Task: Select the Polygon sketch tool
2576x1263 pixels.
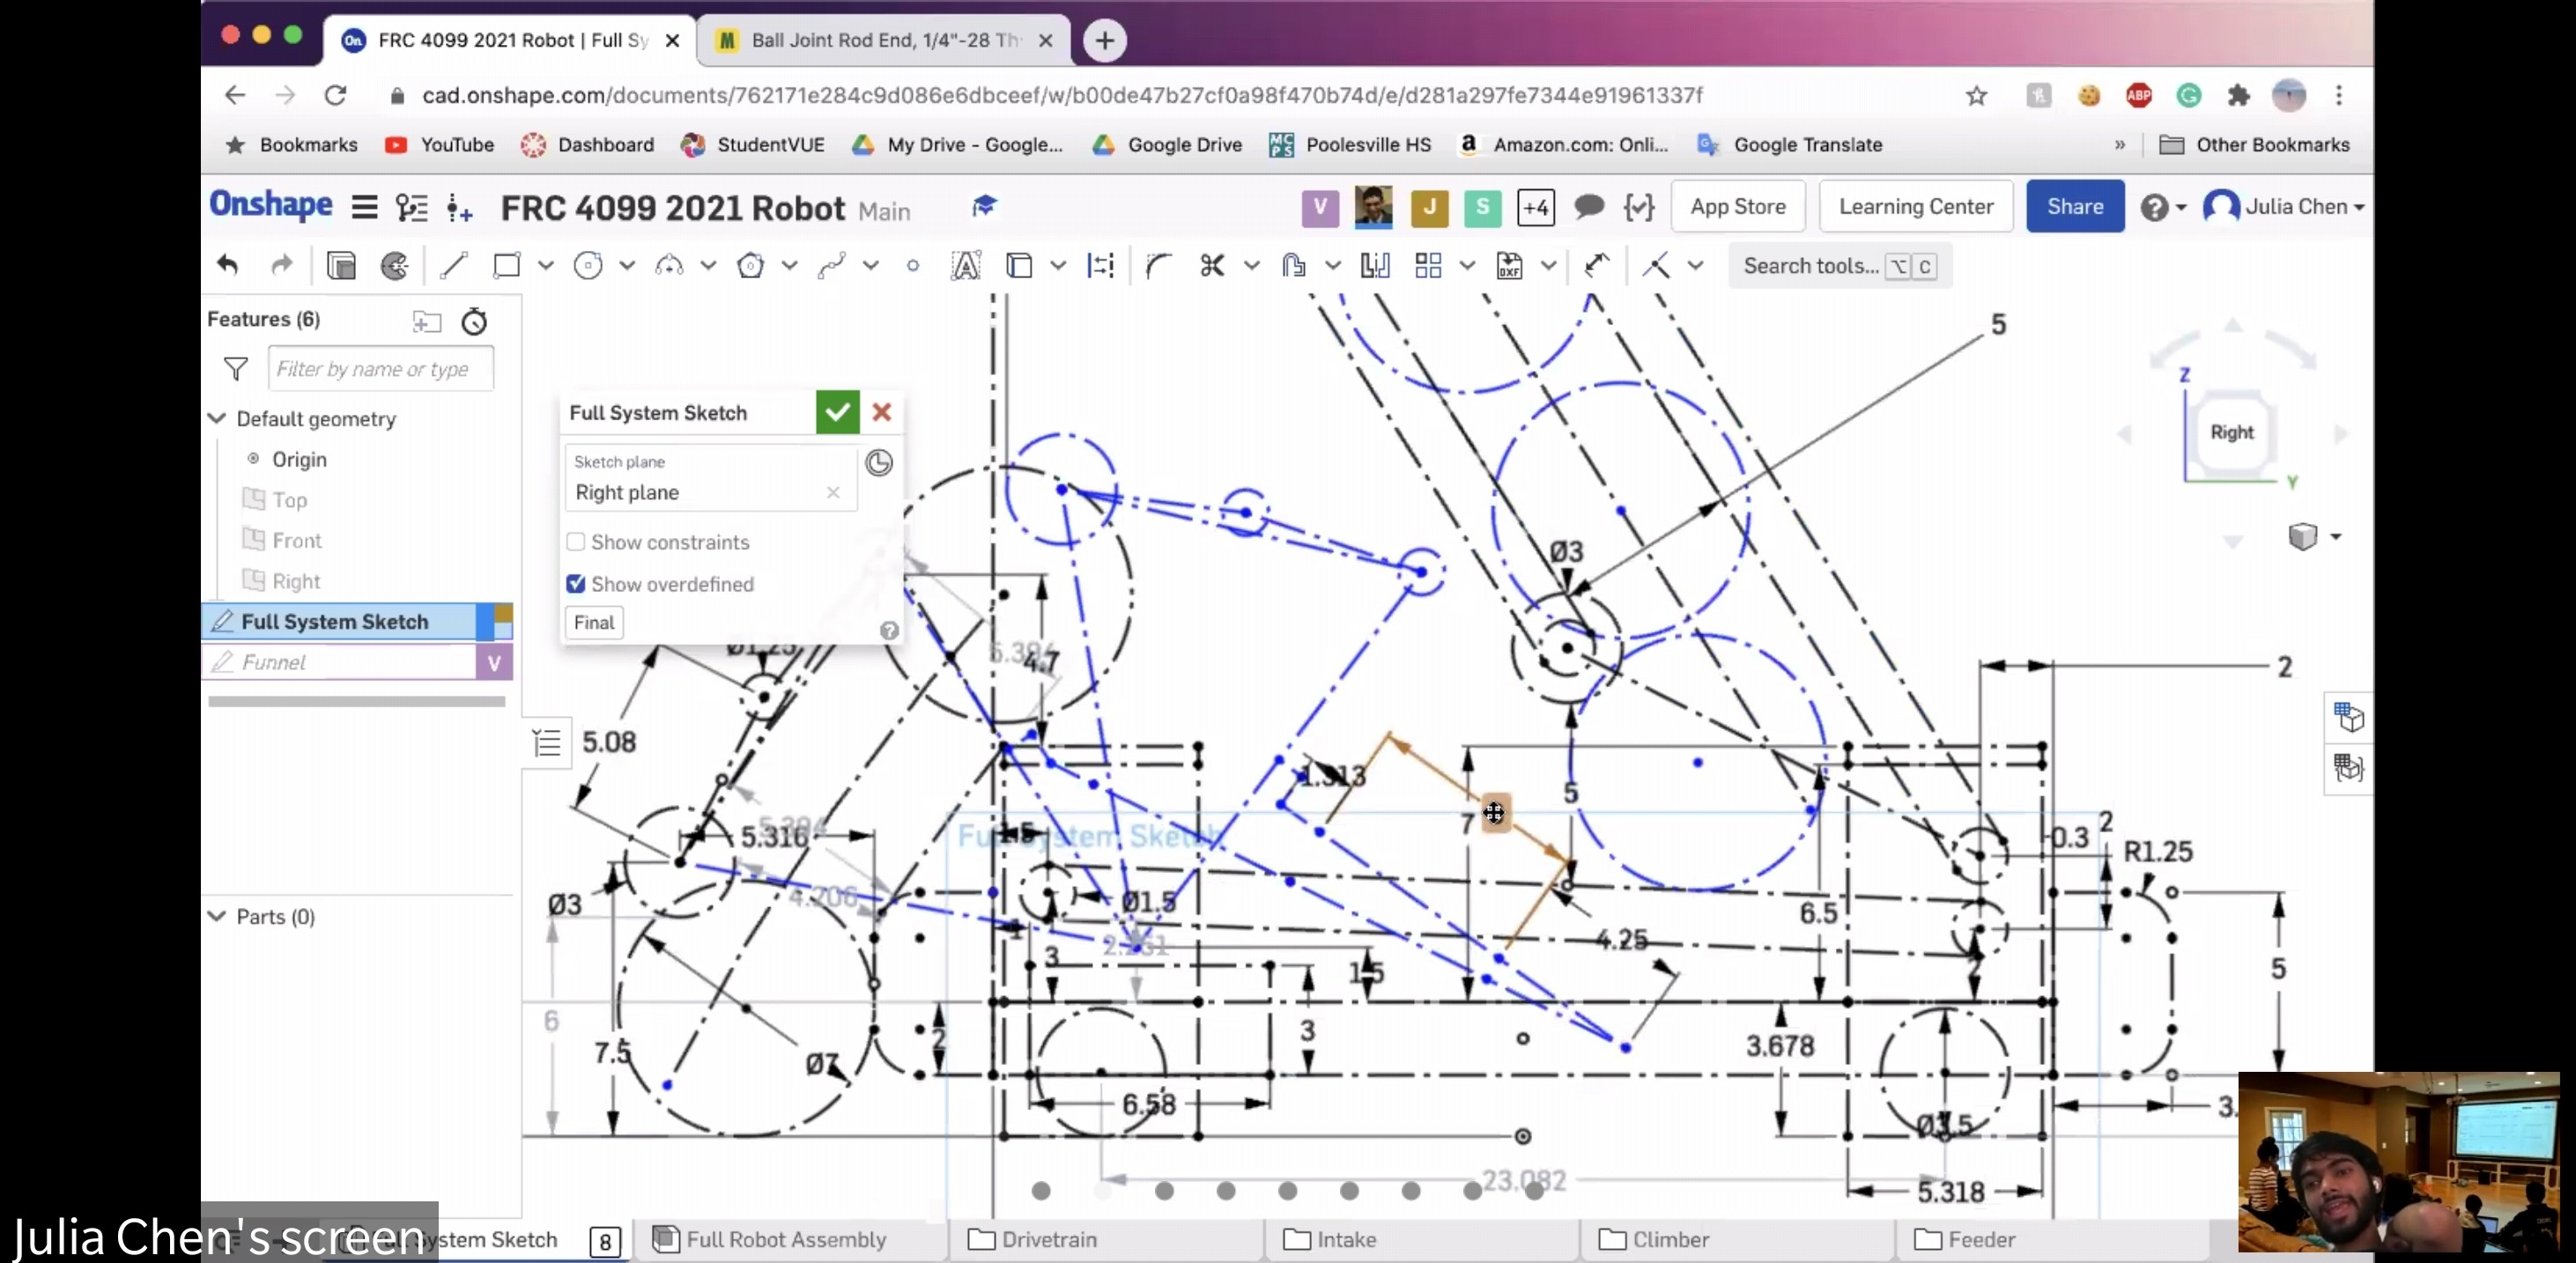Action: 751,265
